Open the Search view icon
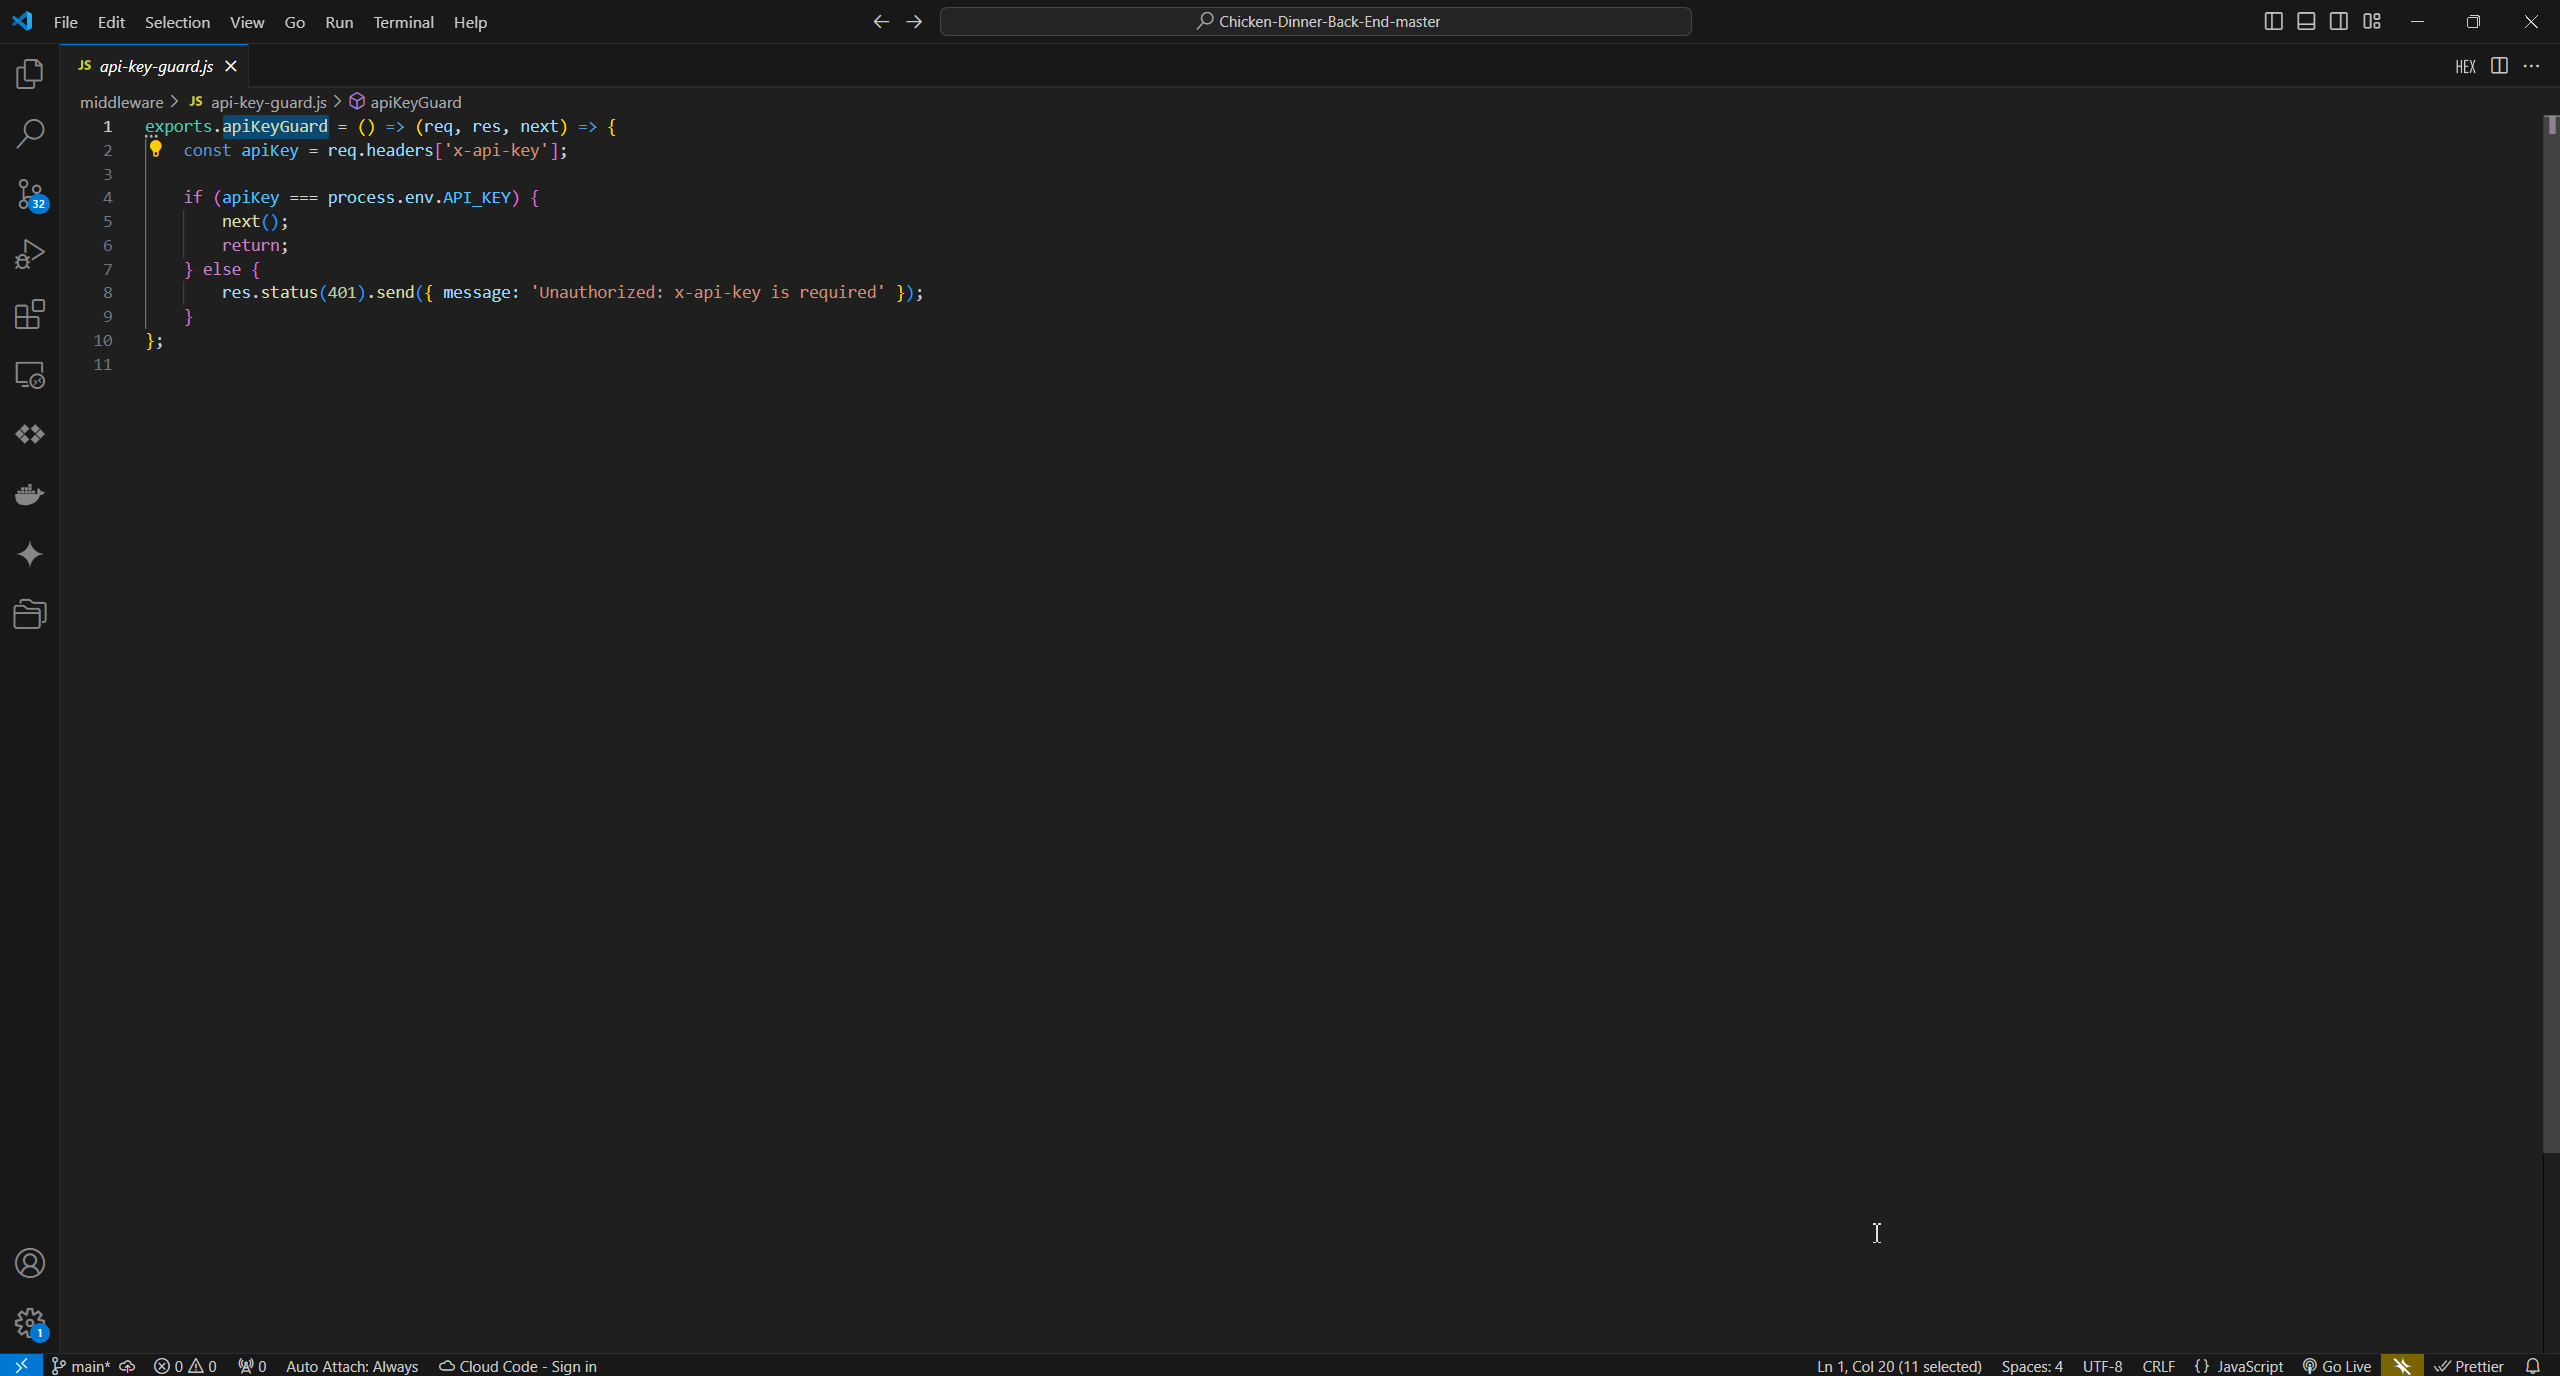The image size is (2560, 1376). [30, 133]
